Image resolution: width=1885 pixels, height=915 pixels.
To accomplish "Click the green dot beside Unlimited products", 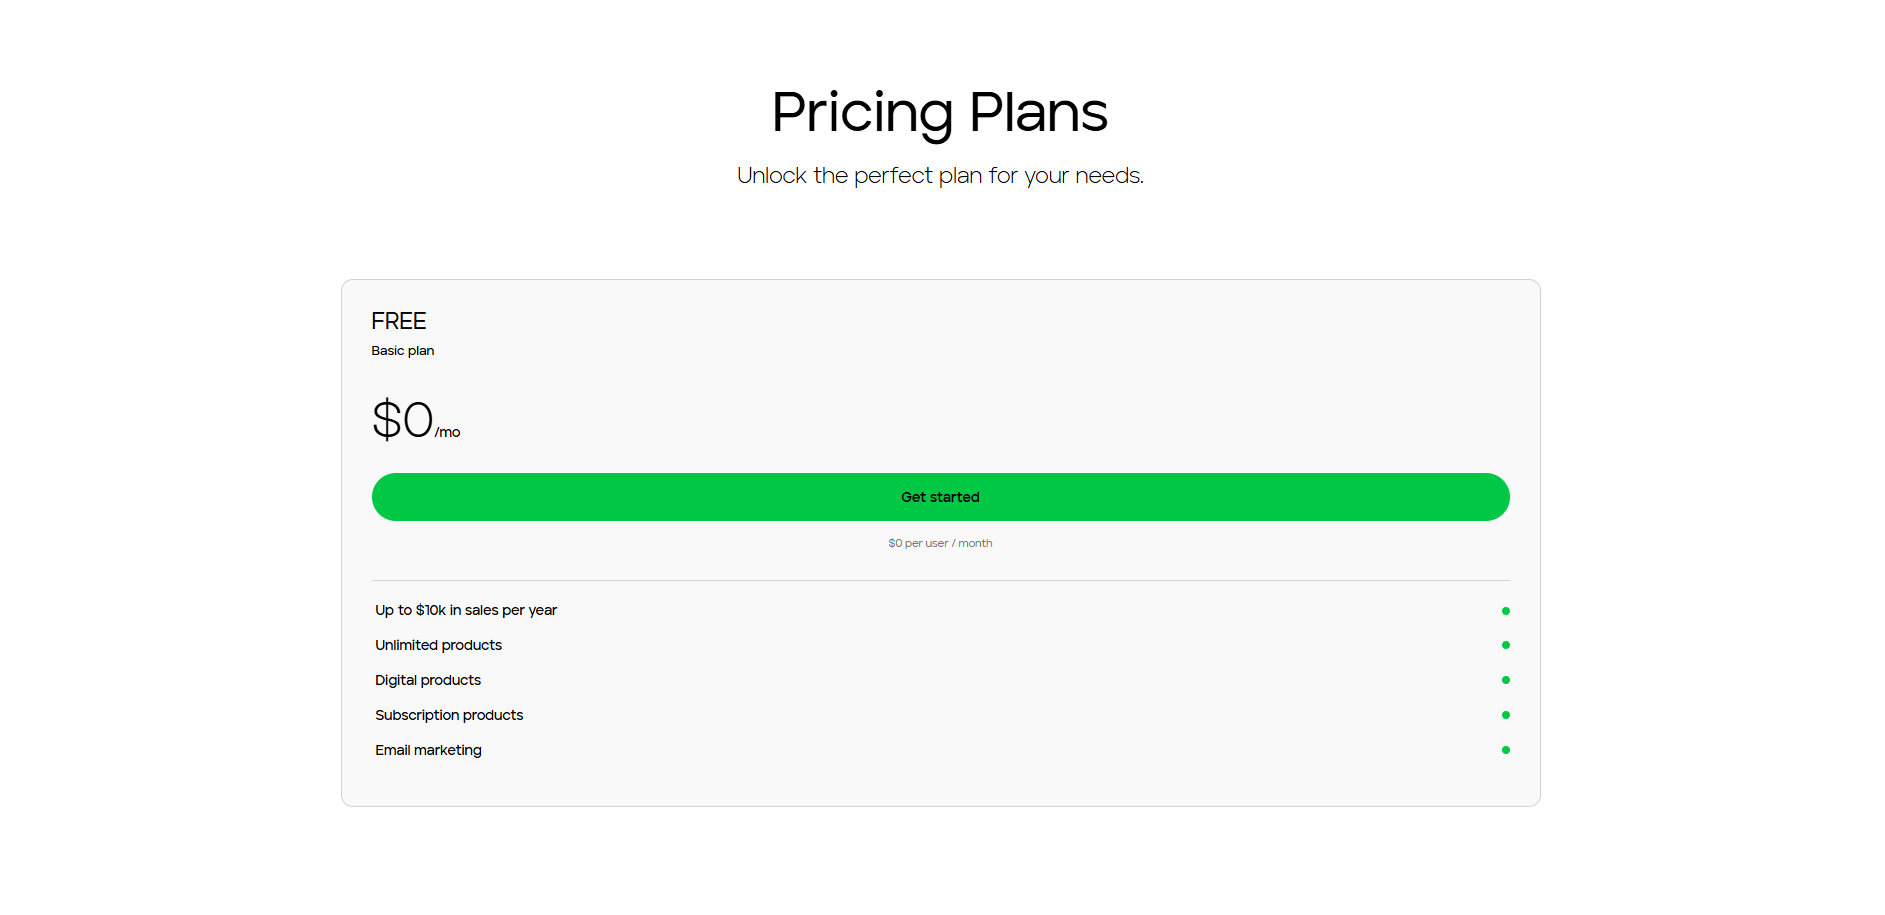I will pyautogui.click(x=1505, y=645).
